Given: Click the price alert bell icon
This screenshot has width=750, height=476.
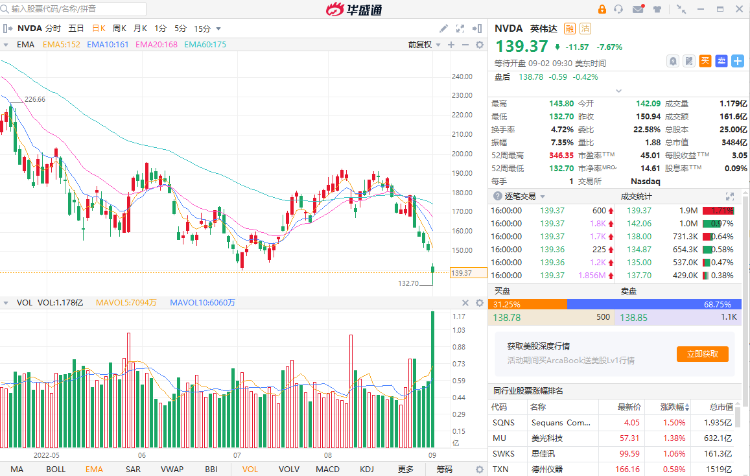Looking at the screenshot, I should point(673,61).
